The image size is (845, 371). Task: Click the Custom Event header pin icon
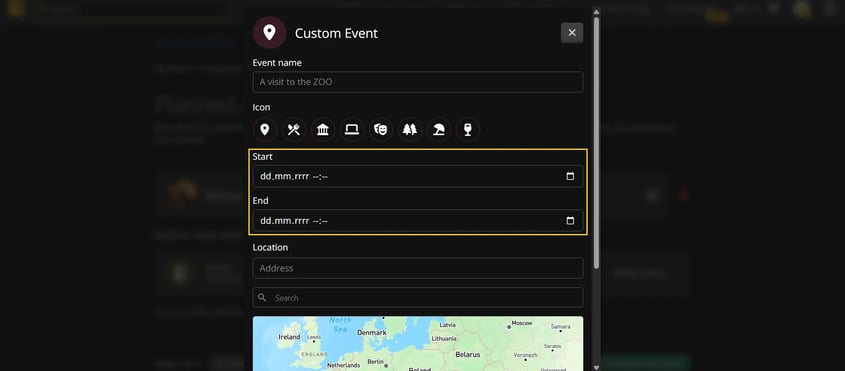click(269, 33)
